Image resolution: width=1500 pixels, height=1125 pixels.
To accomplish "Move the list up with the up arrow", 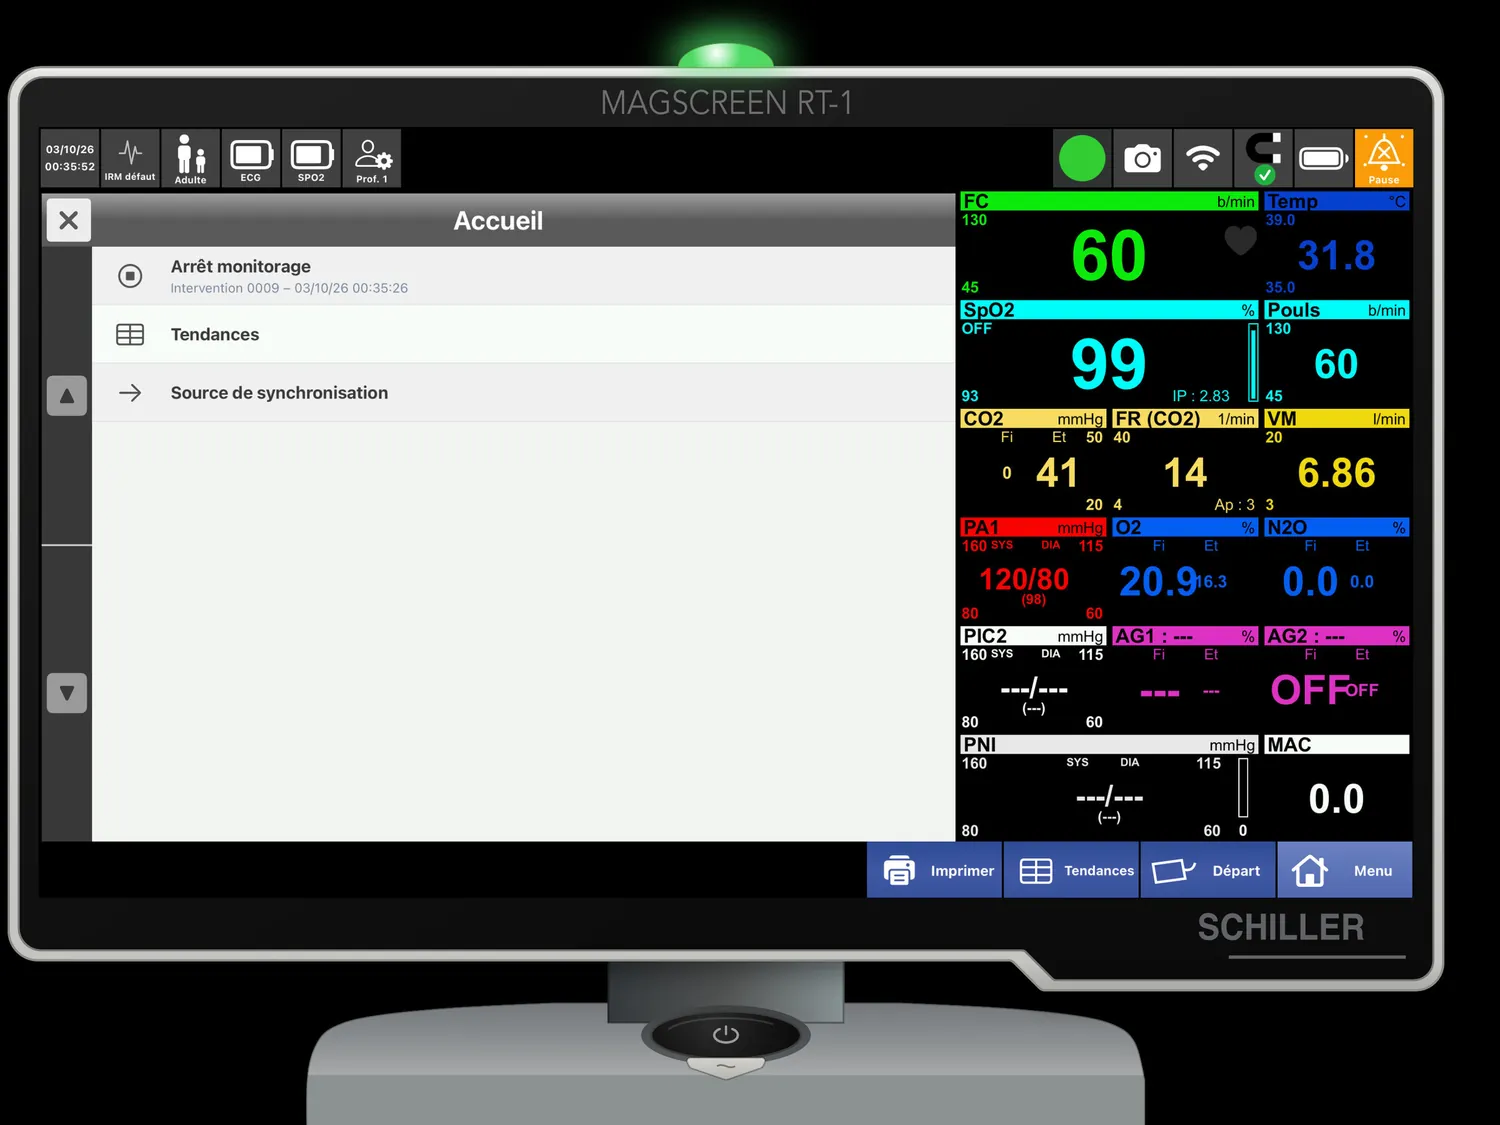I will 67,396.
